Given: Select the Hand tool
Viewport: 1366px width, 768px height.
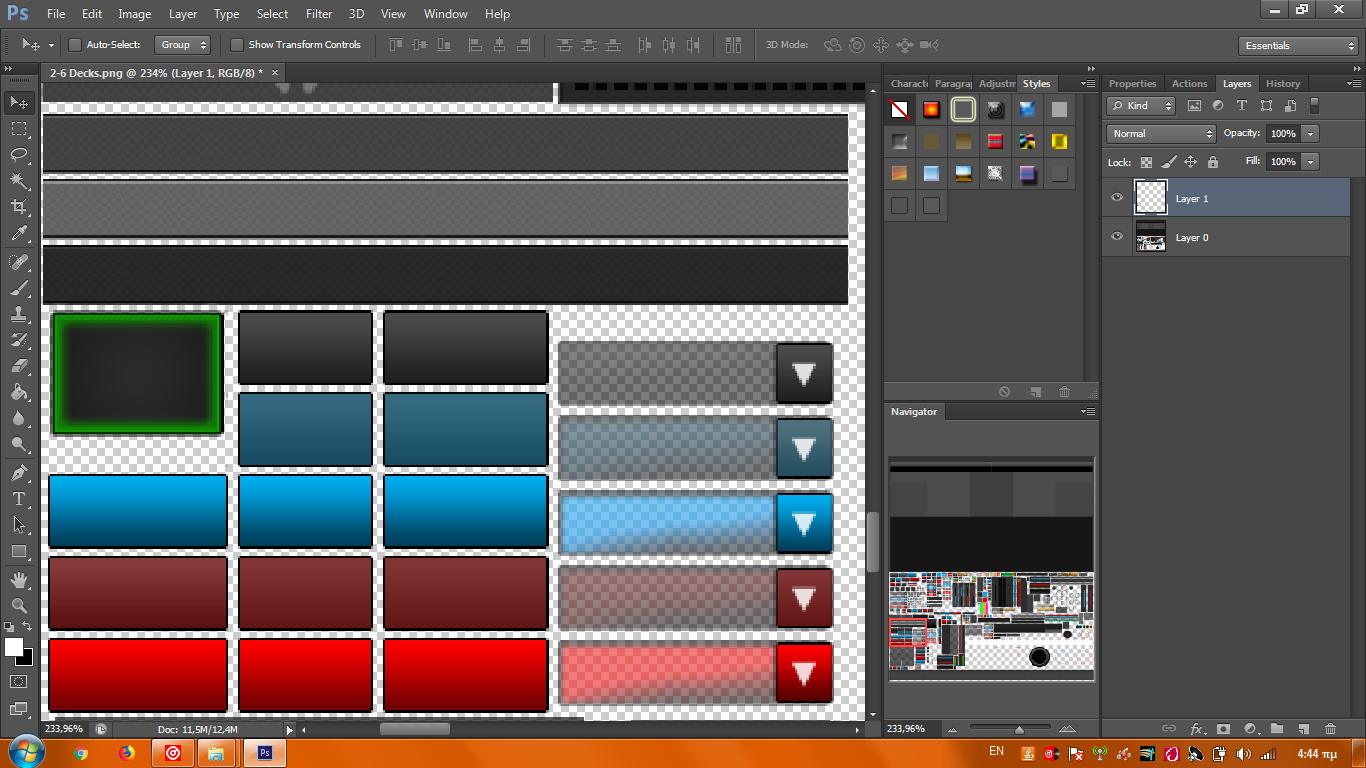Looking at the screenshot, I should click(19, 580).
